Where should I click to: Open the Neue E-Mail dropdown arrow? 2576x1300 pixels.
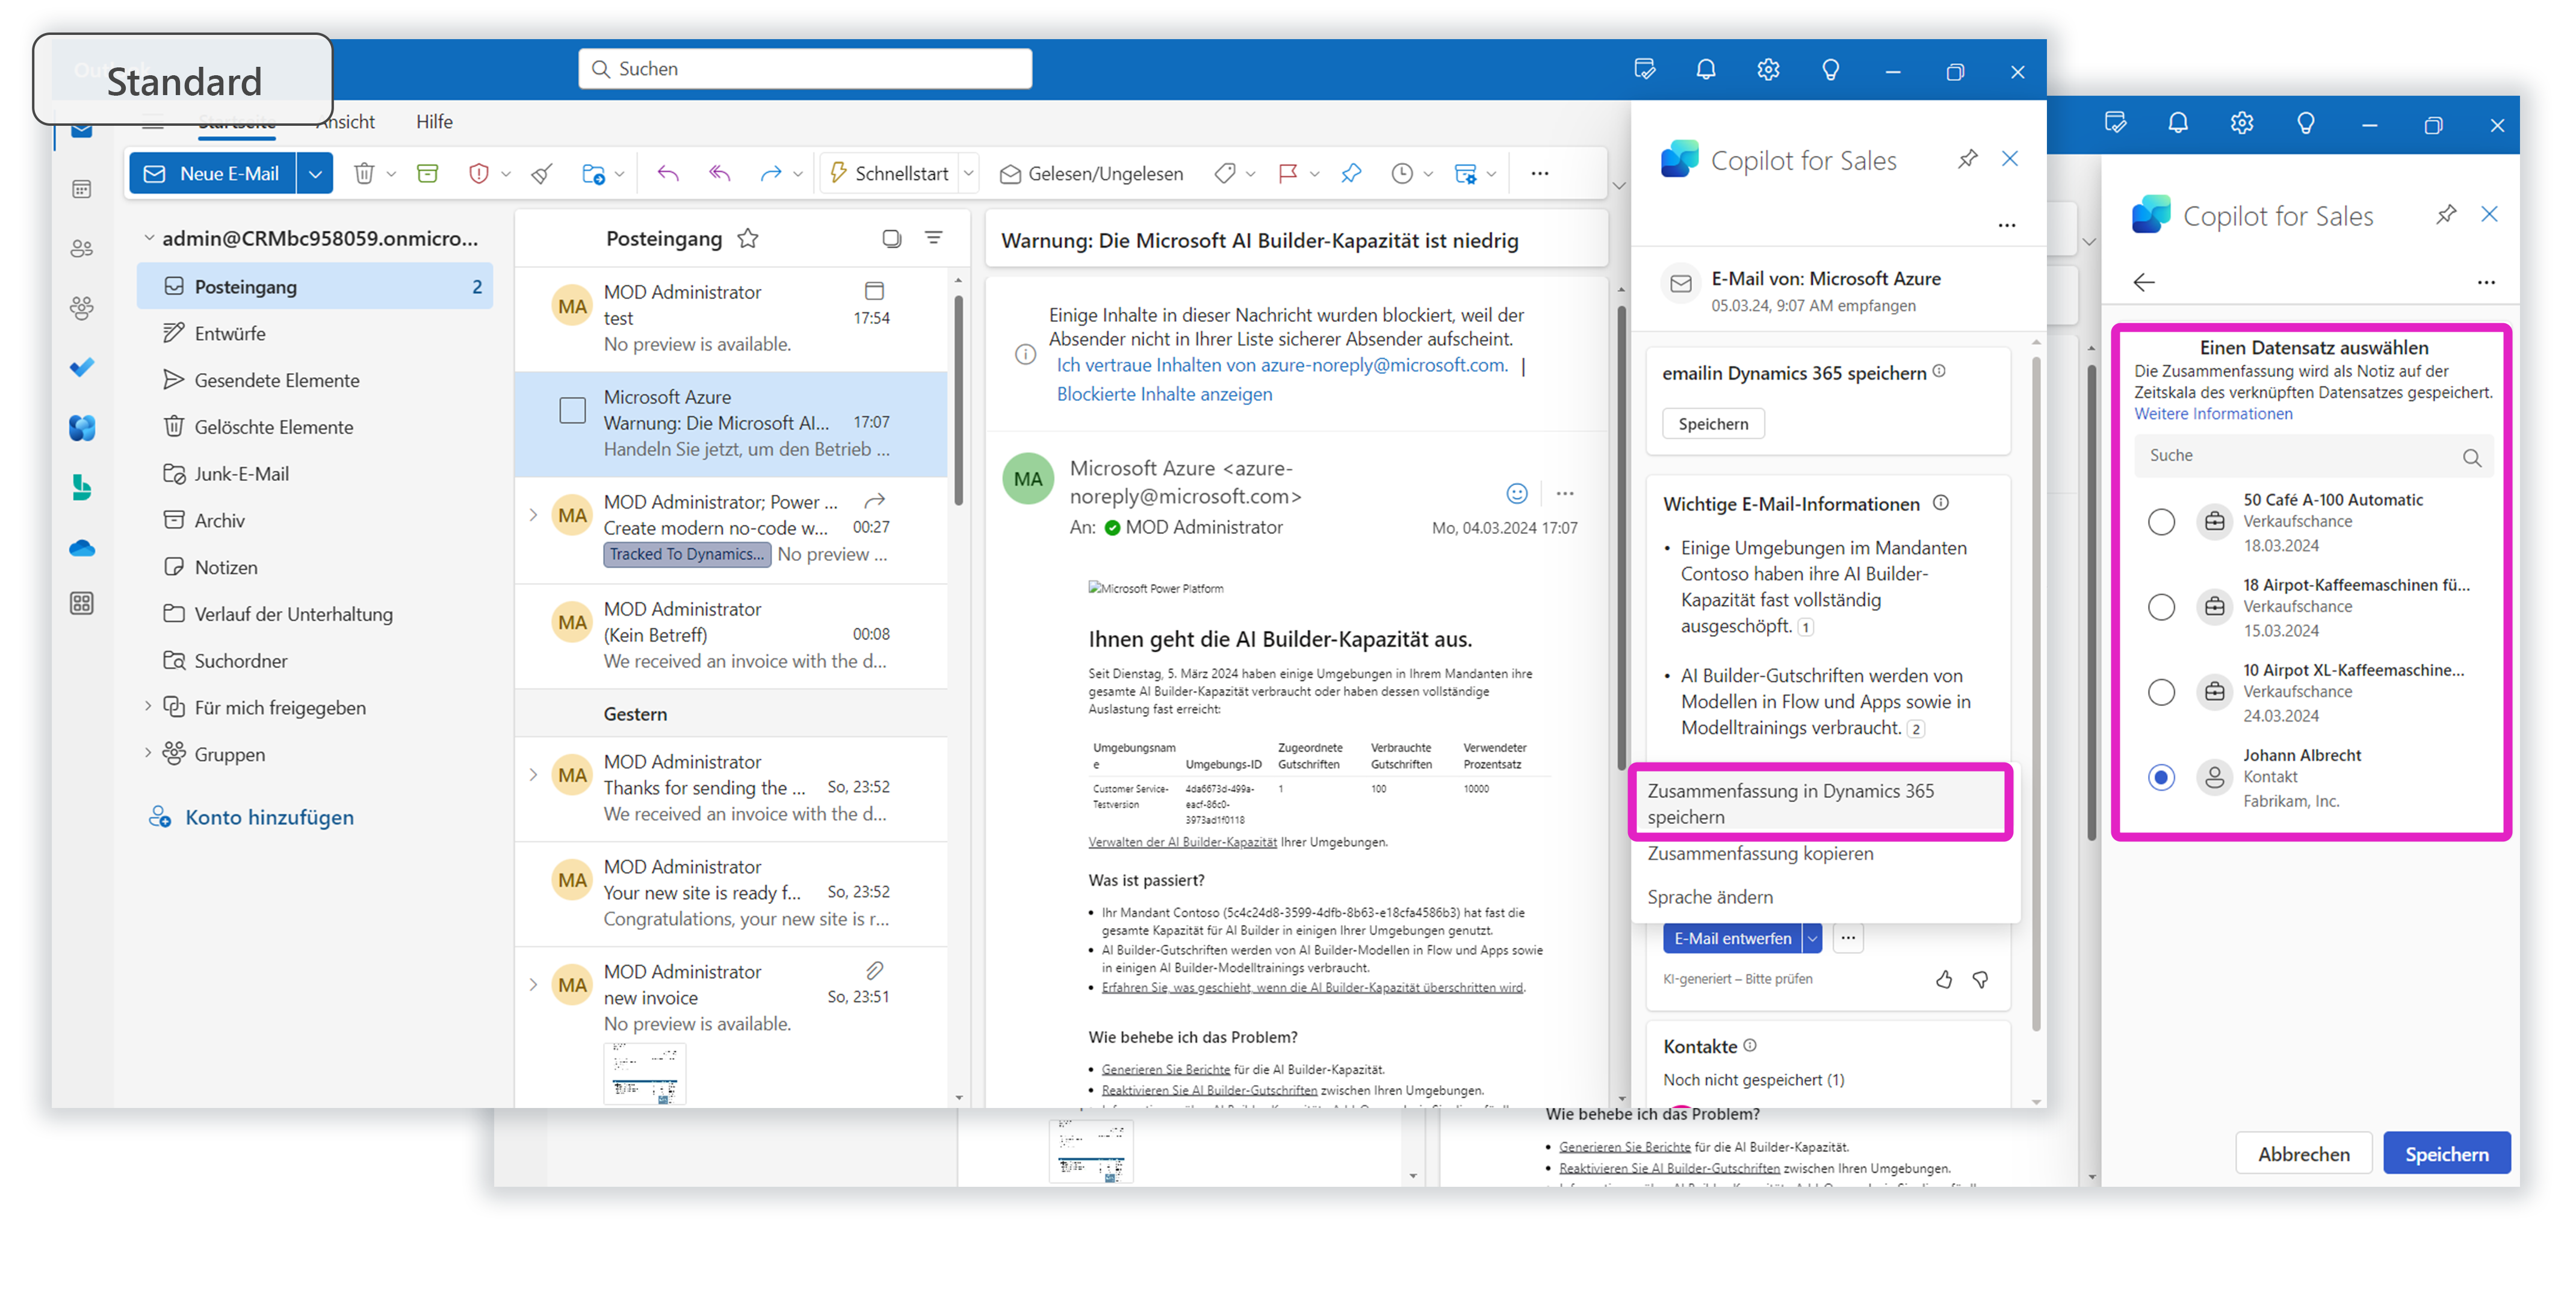pos(315,174)
